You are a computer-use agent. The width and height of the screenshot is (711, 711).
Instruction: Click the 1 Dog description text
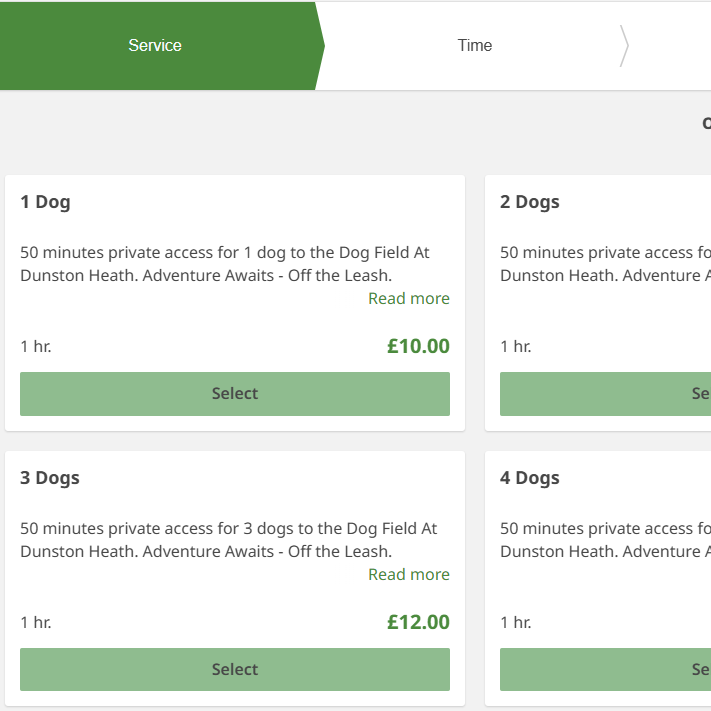[225, 264]
